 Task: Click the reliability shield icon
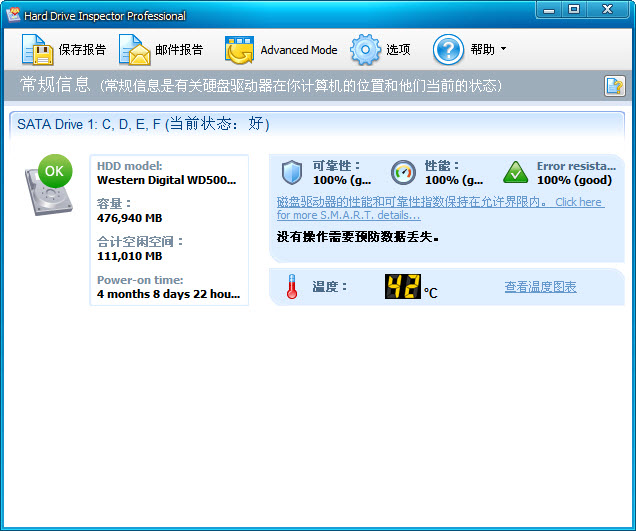[x=291, y=173]
